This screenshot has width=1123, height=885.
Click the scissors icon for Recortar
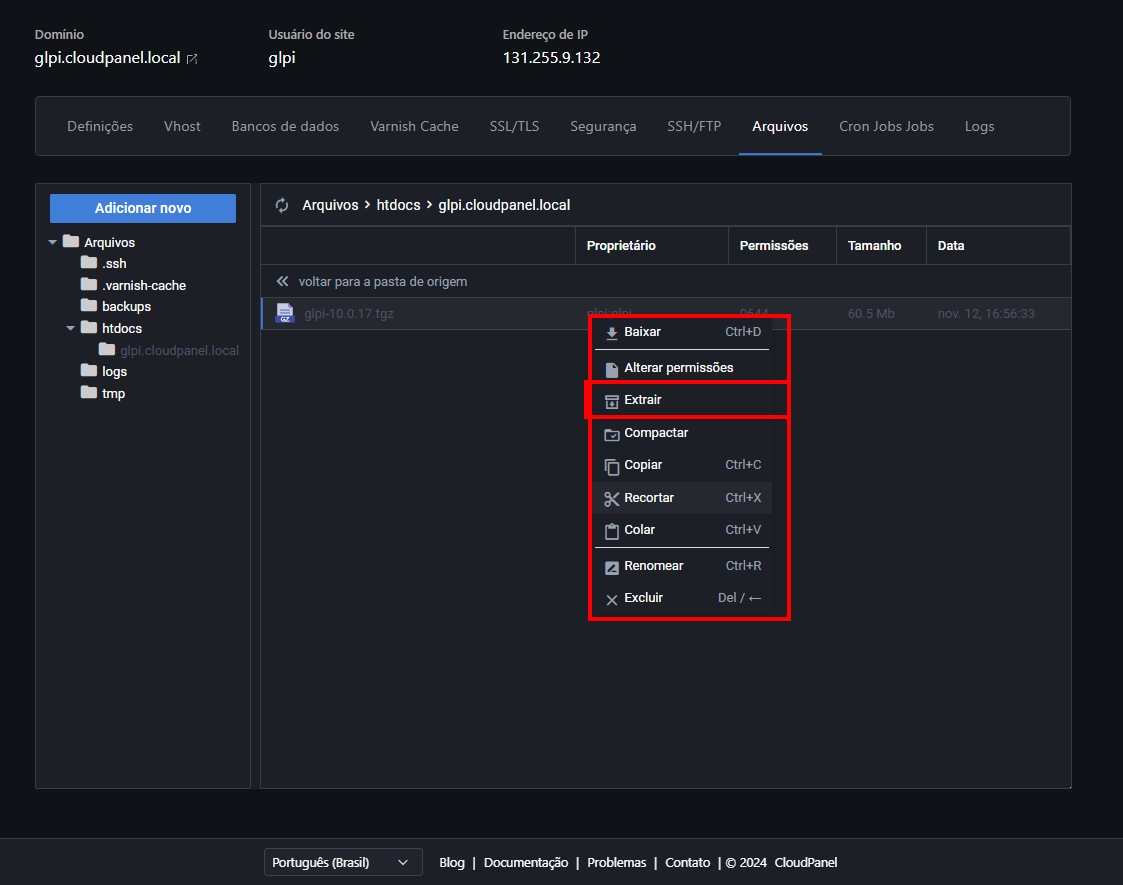click(x=612, y=498)
